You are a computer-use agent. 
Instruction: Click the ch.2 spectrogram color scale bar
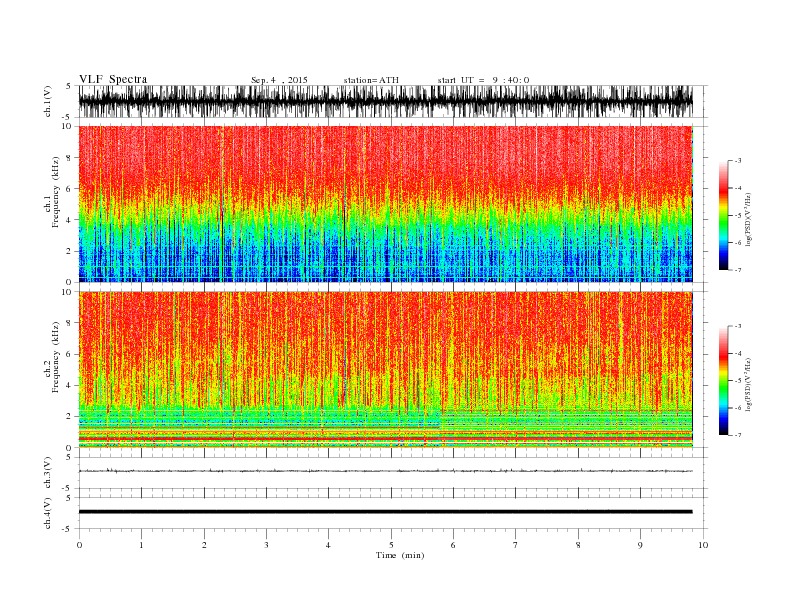tap(723, 380)
